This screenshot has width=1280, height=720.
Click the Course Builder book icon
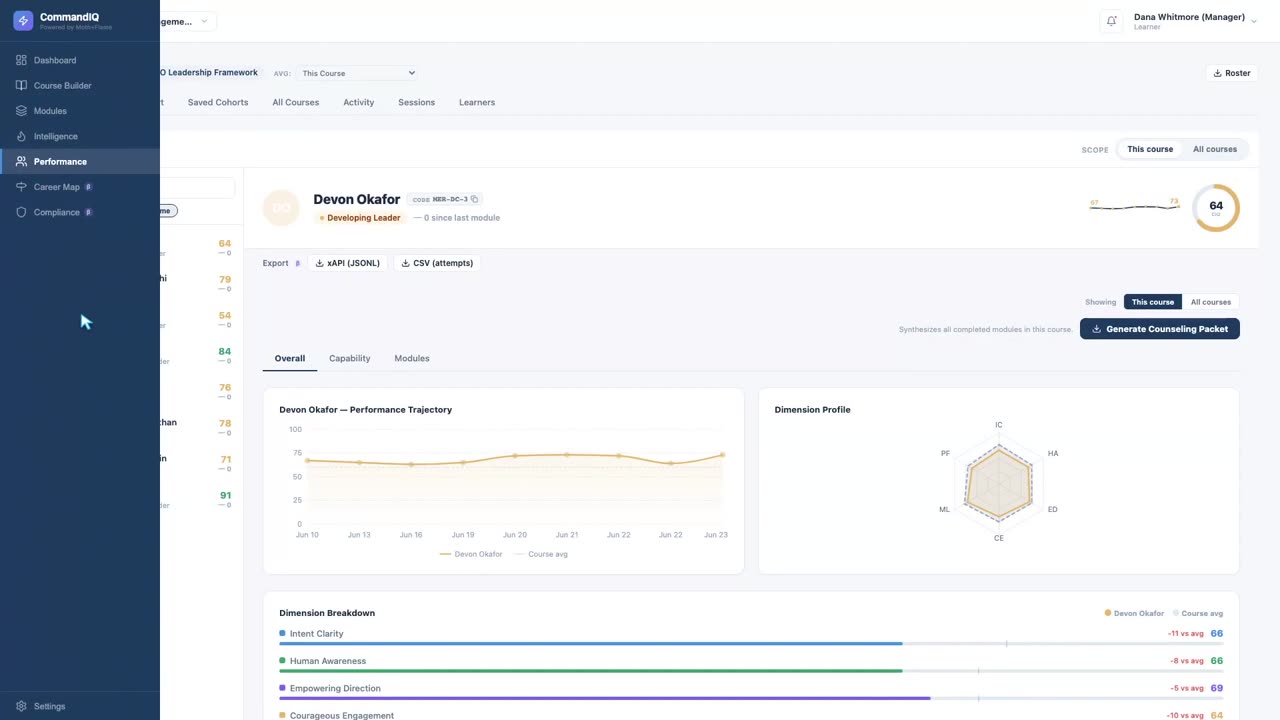[22, 86]
